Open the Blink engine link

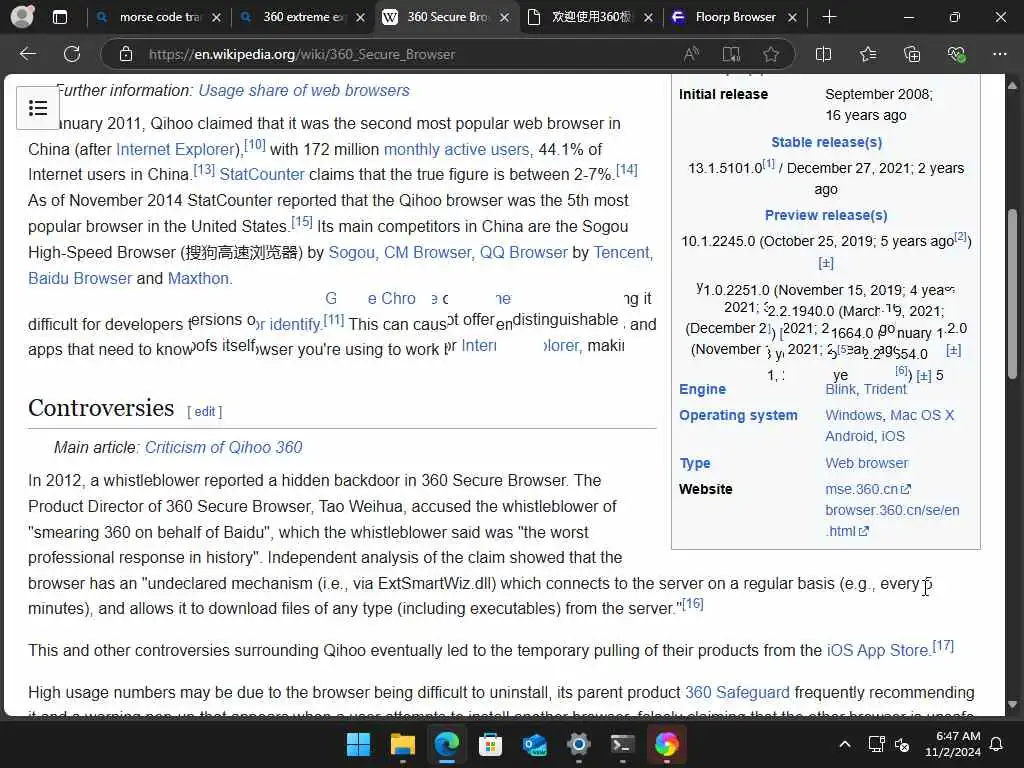pyautogui.click(x=840, y=389)
